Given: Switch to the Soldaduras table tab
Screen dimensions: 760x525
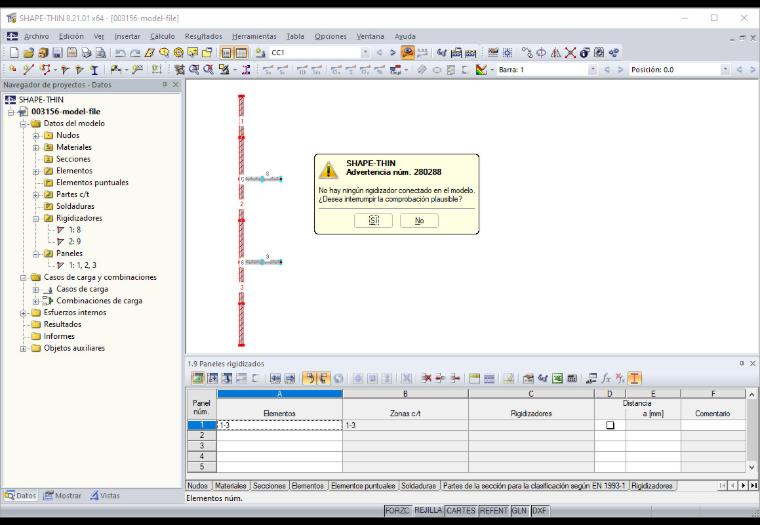Looking at the screenshot, I should [x=419, y=486].
